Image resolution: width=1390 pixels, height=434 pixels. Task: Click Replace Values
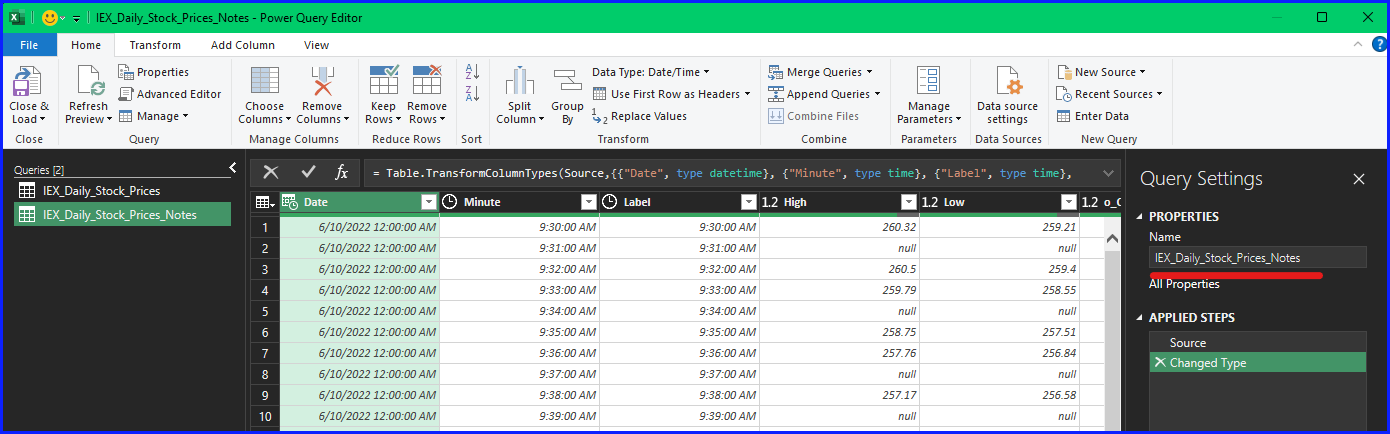coord(639,116)
